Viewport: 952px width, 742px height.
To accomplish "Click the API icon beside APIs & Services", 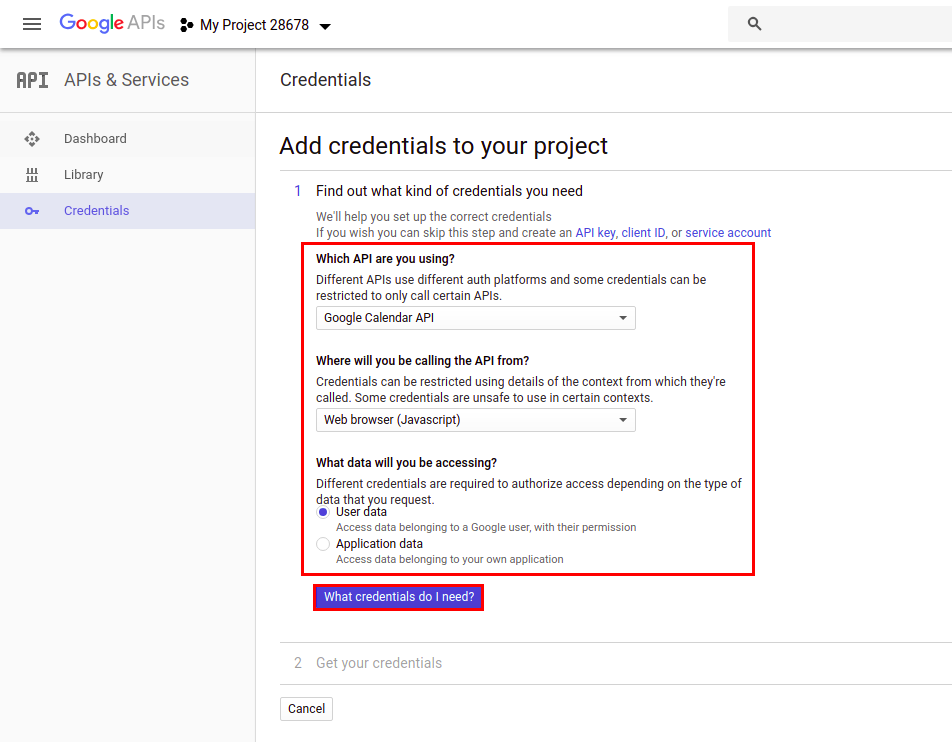I will [x=32, y=80].
